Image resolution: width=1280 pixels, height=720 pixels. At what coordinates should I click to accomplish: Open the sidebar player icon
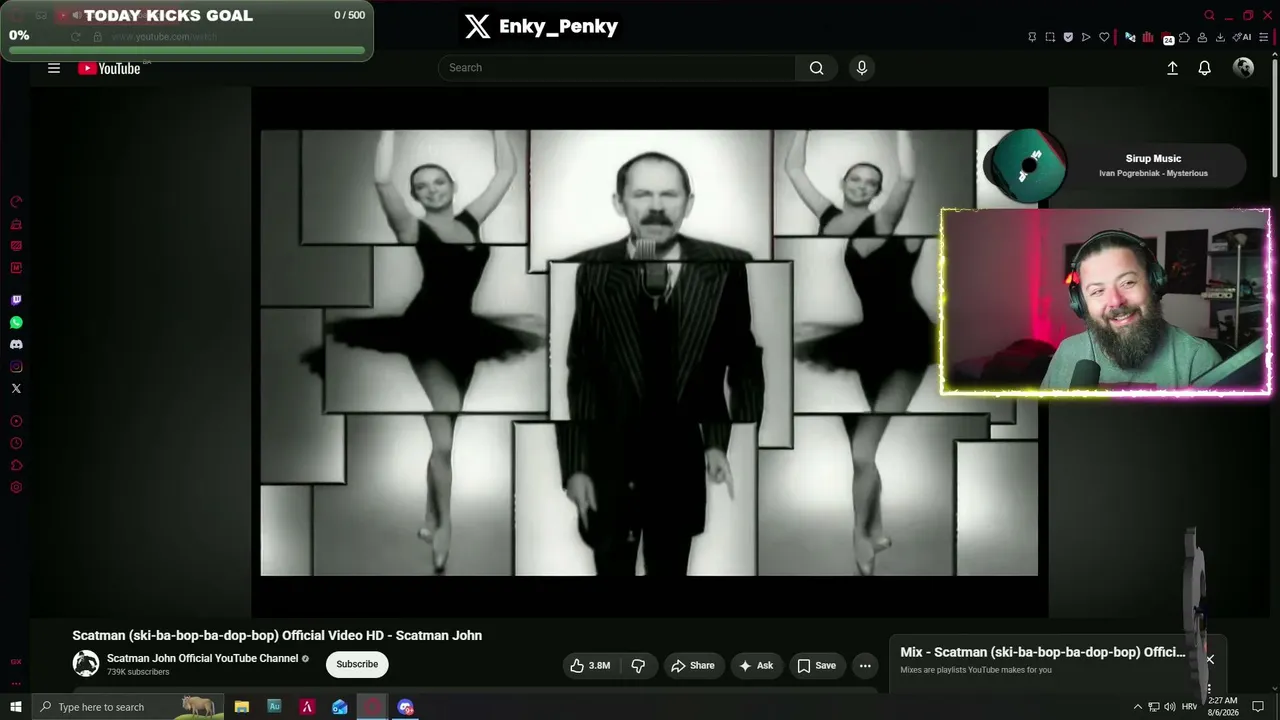click(16, 421)
